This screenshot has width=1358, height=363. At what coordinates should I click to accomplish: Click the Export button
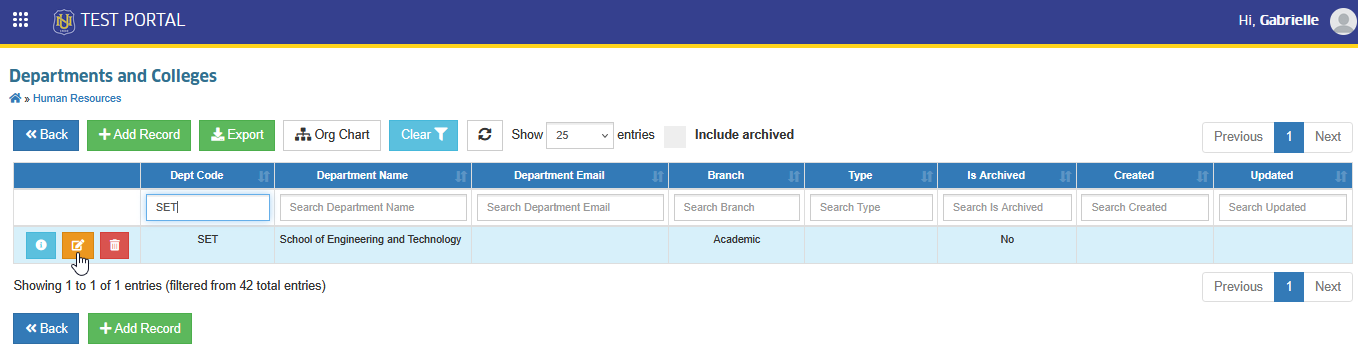(237, 135)
